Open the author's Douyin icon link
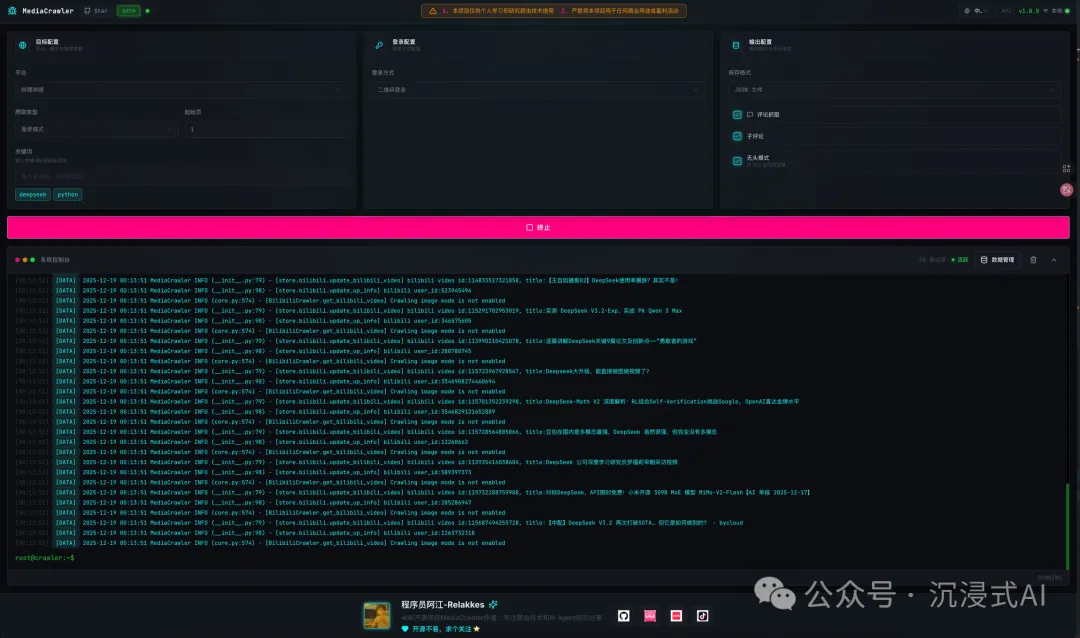 click(x=702, y=616)
